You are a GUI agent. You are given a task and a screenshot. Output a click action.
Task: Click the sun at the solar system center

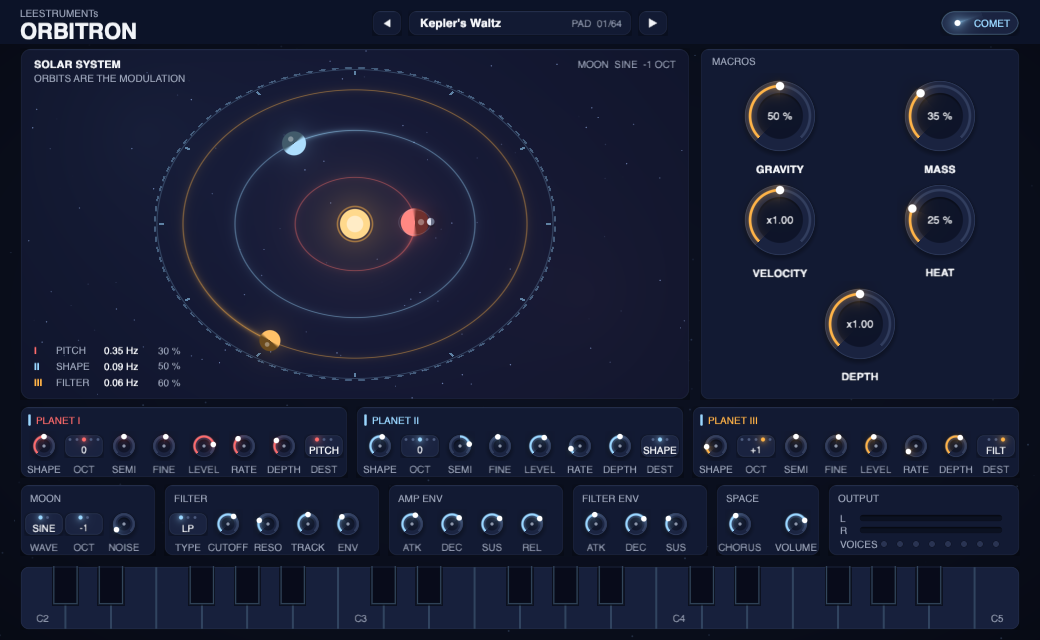tap(355, 224)
